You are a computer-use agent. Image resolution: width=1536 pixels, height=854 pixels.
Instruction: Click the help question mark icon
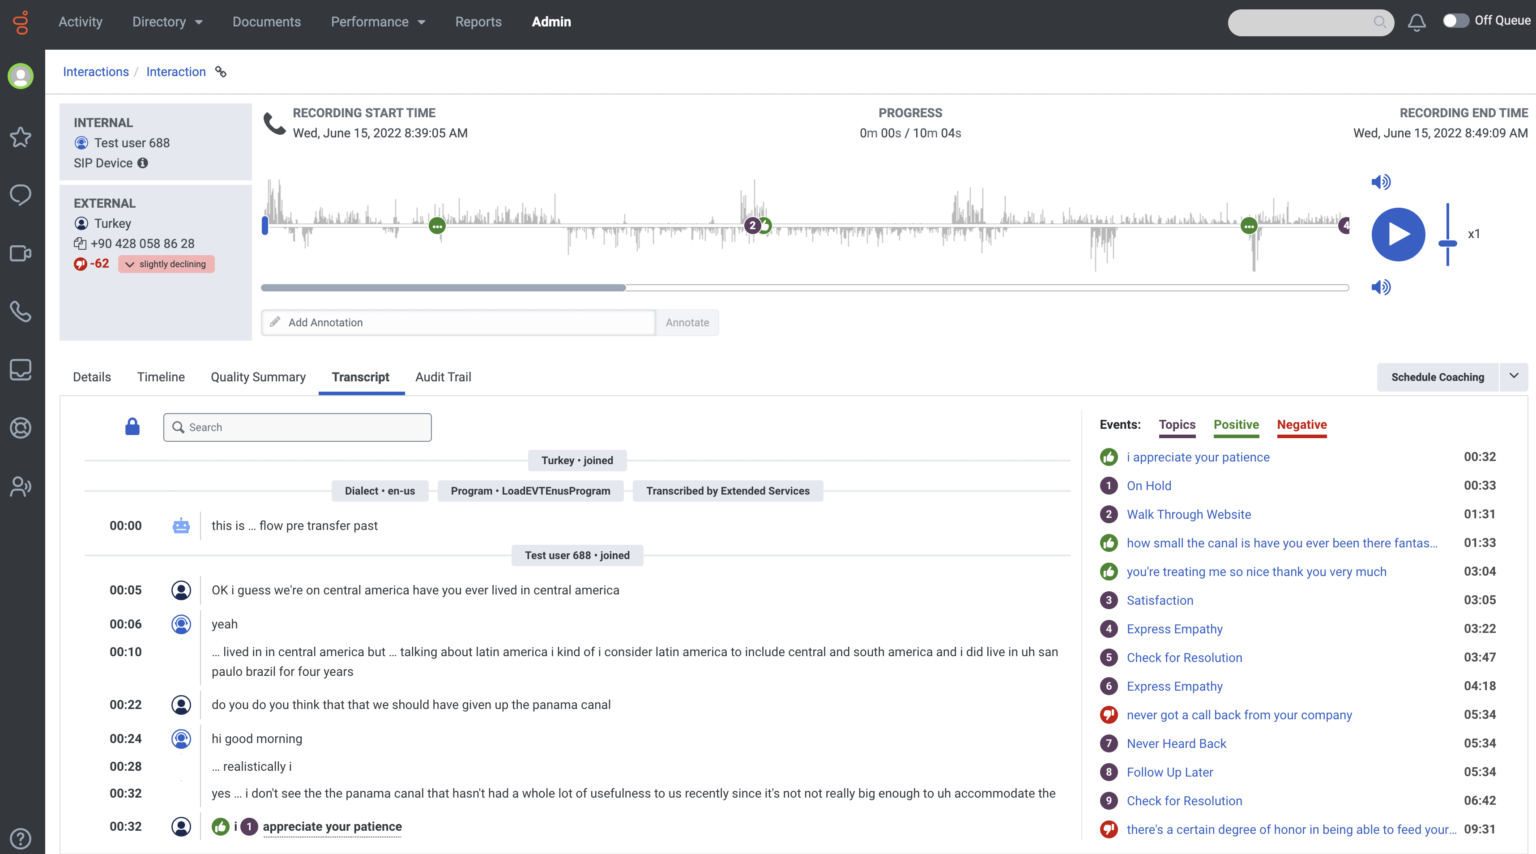click(20, 838)
